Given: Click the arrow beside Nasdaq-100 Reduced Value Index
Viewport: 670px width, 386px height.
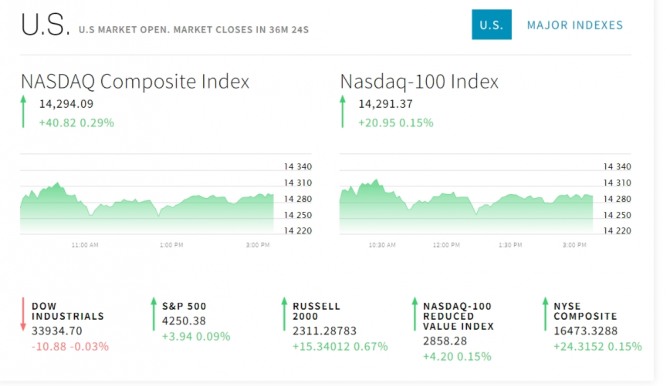Looking at the screenshot, I should tap(414, 314).
